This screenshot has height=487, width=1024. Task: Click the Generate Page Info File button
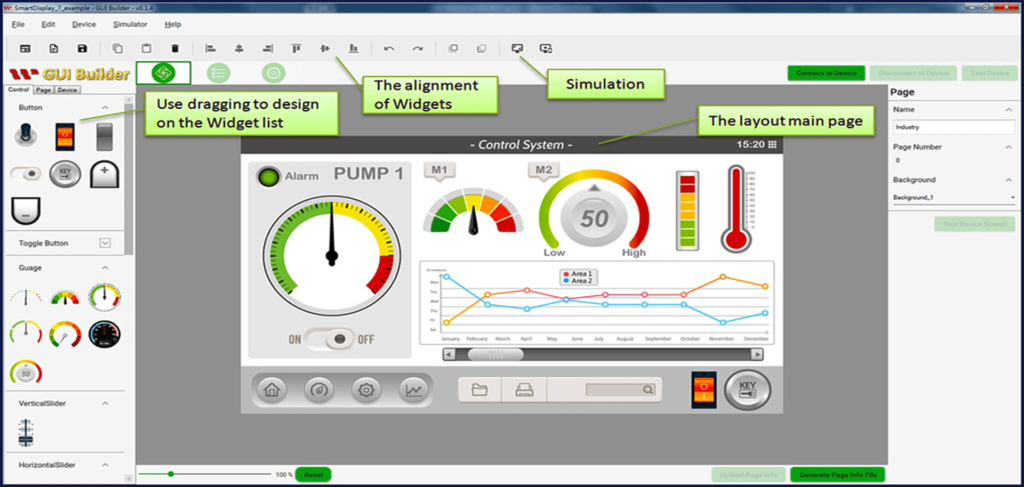[x=837, y=475]
